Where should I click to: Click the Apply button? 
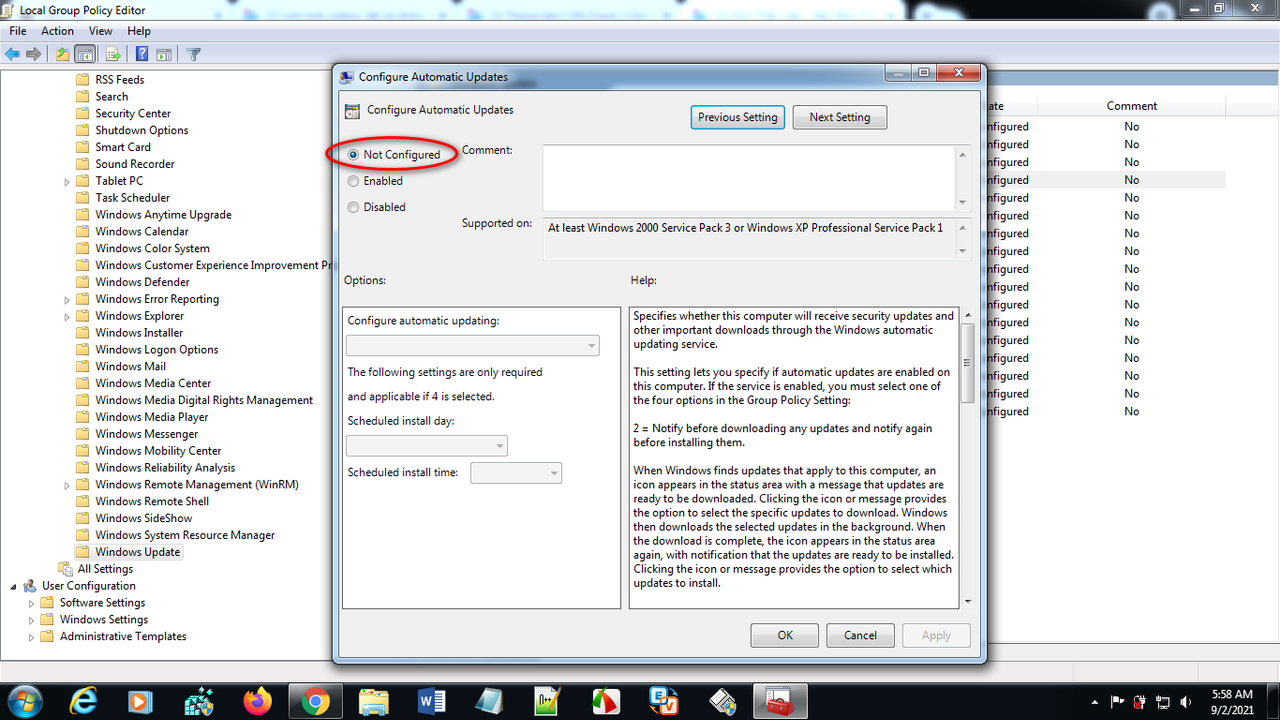point(936,635)
